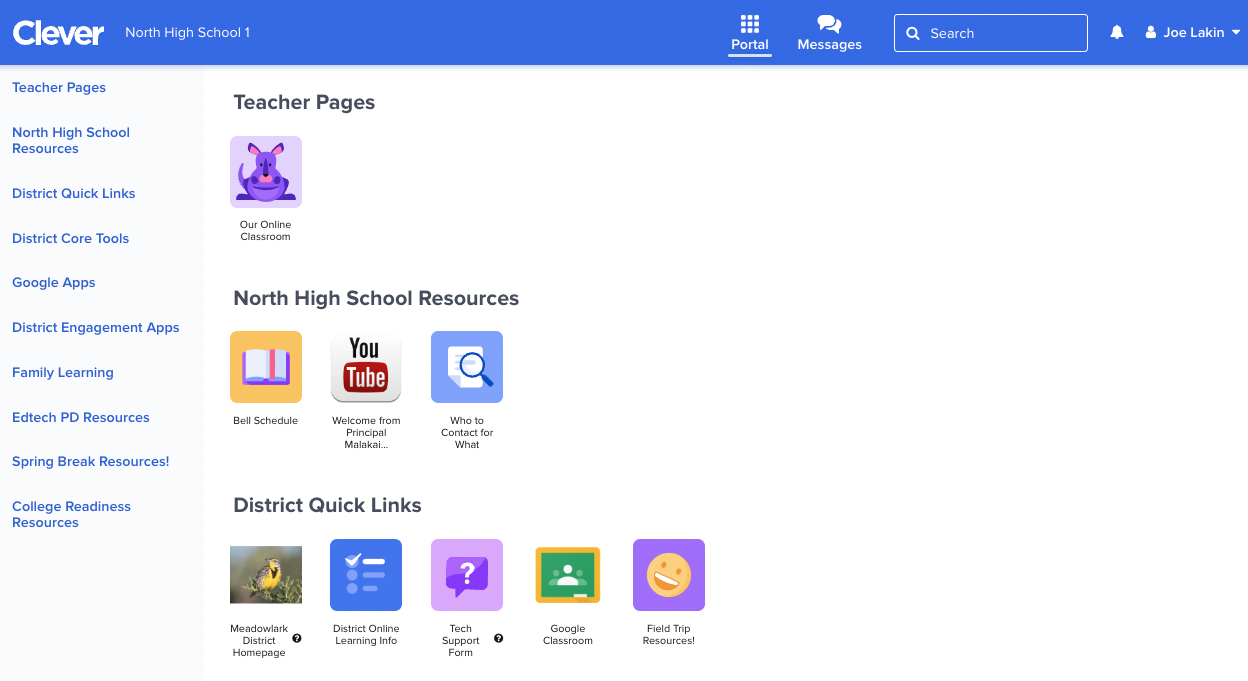1248x681 pixels.
Task: Visit the Meadowlark District Homepage
Action: pos(265,574)
